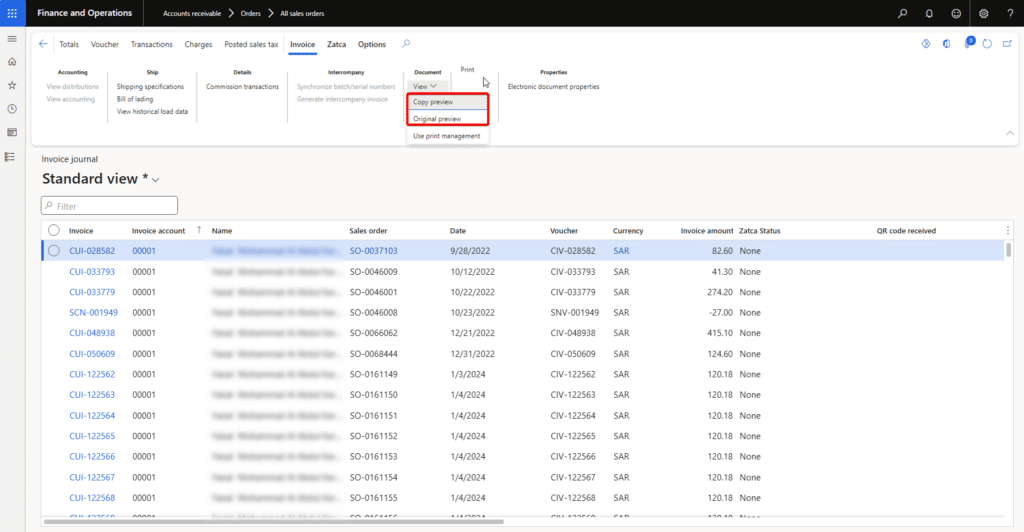Open help question mark icon
Viewport: 1024px width, 532px height.
[x=1010, y=13]
